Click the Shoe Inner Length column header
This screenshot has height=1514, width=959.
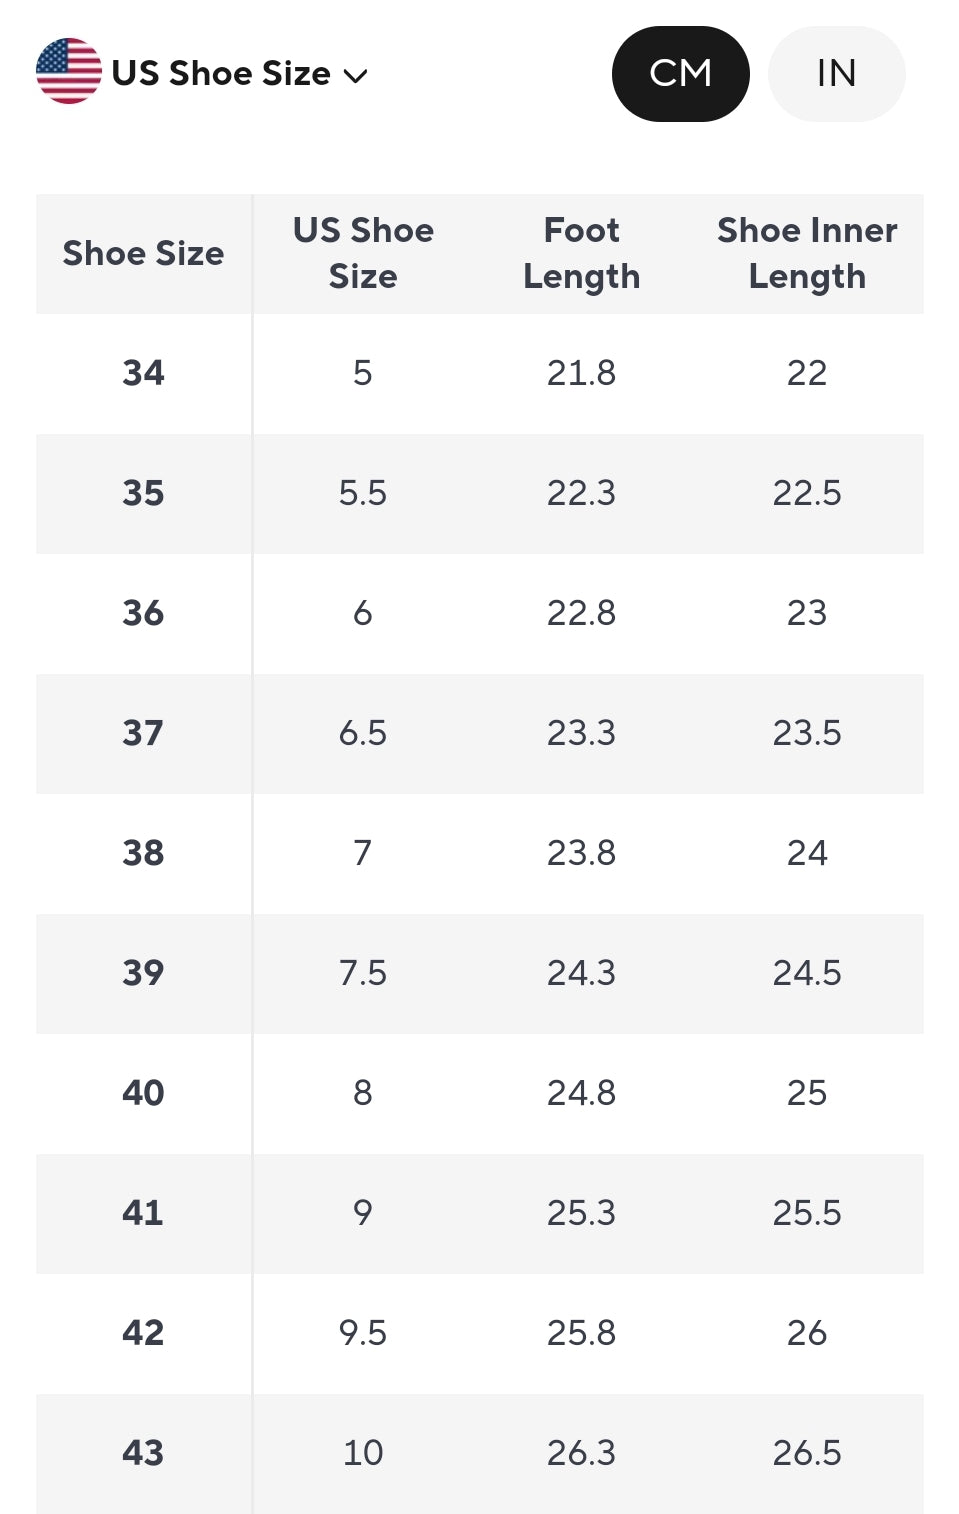(x=807, y=254)
